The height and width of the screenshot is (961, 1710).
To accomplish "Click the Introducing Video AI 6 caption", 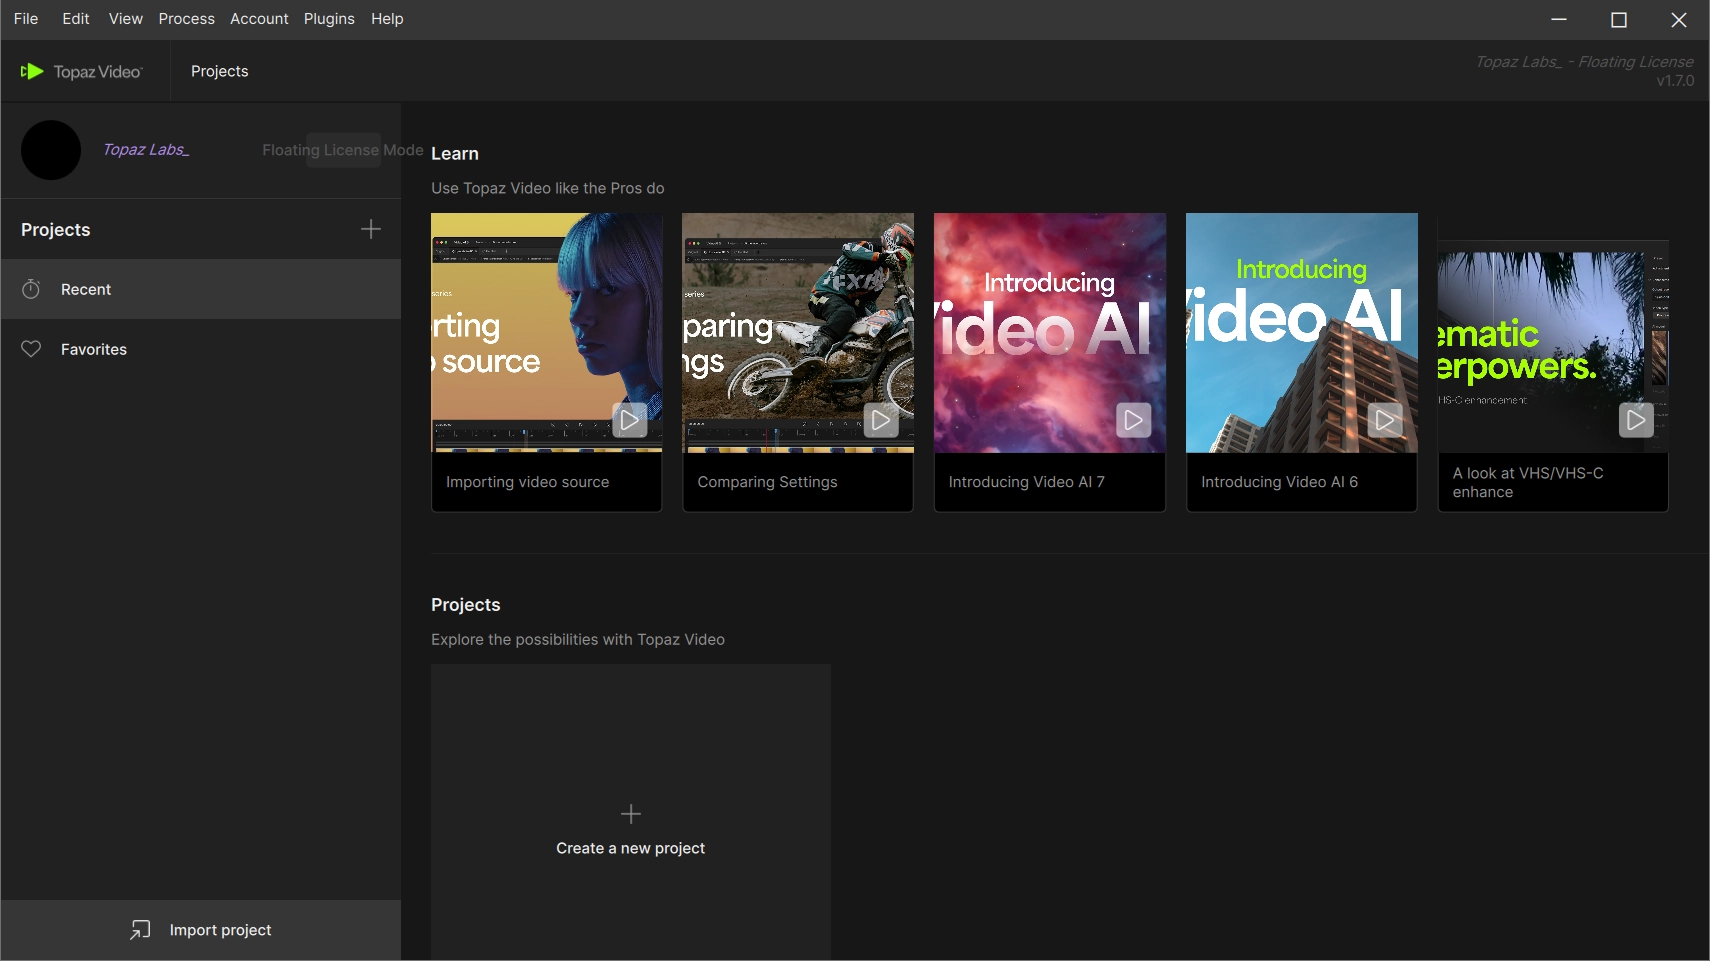I will point(1280,482).
